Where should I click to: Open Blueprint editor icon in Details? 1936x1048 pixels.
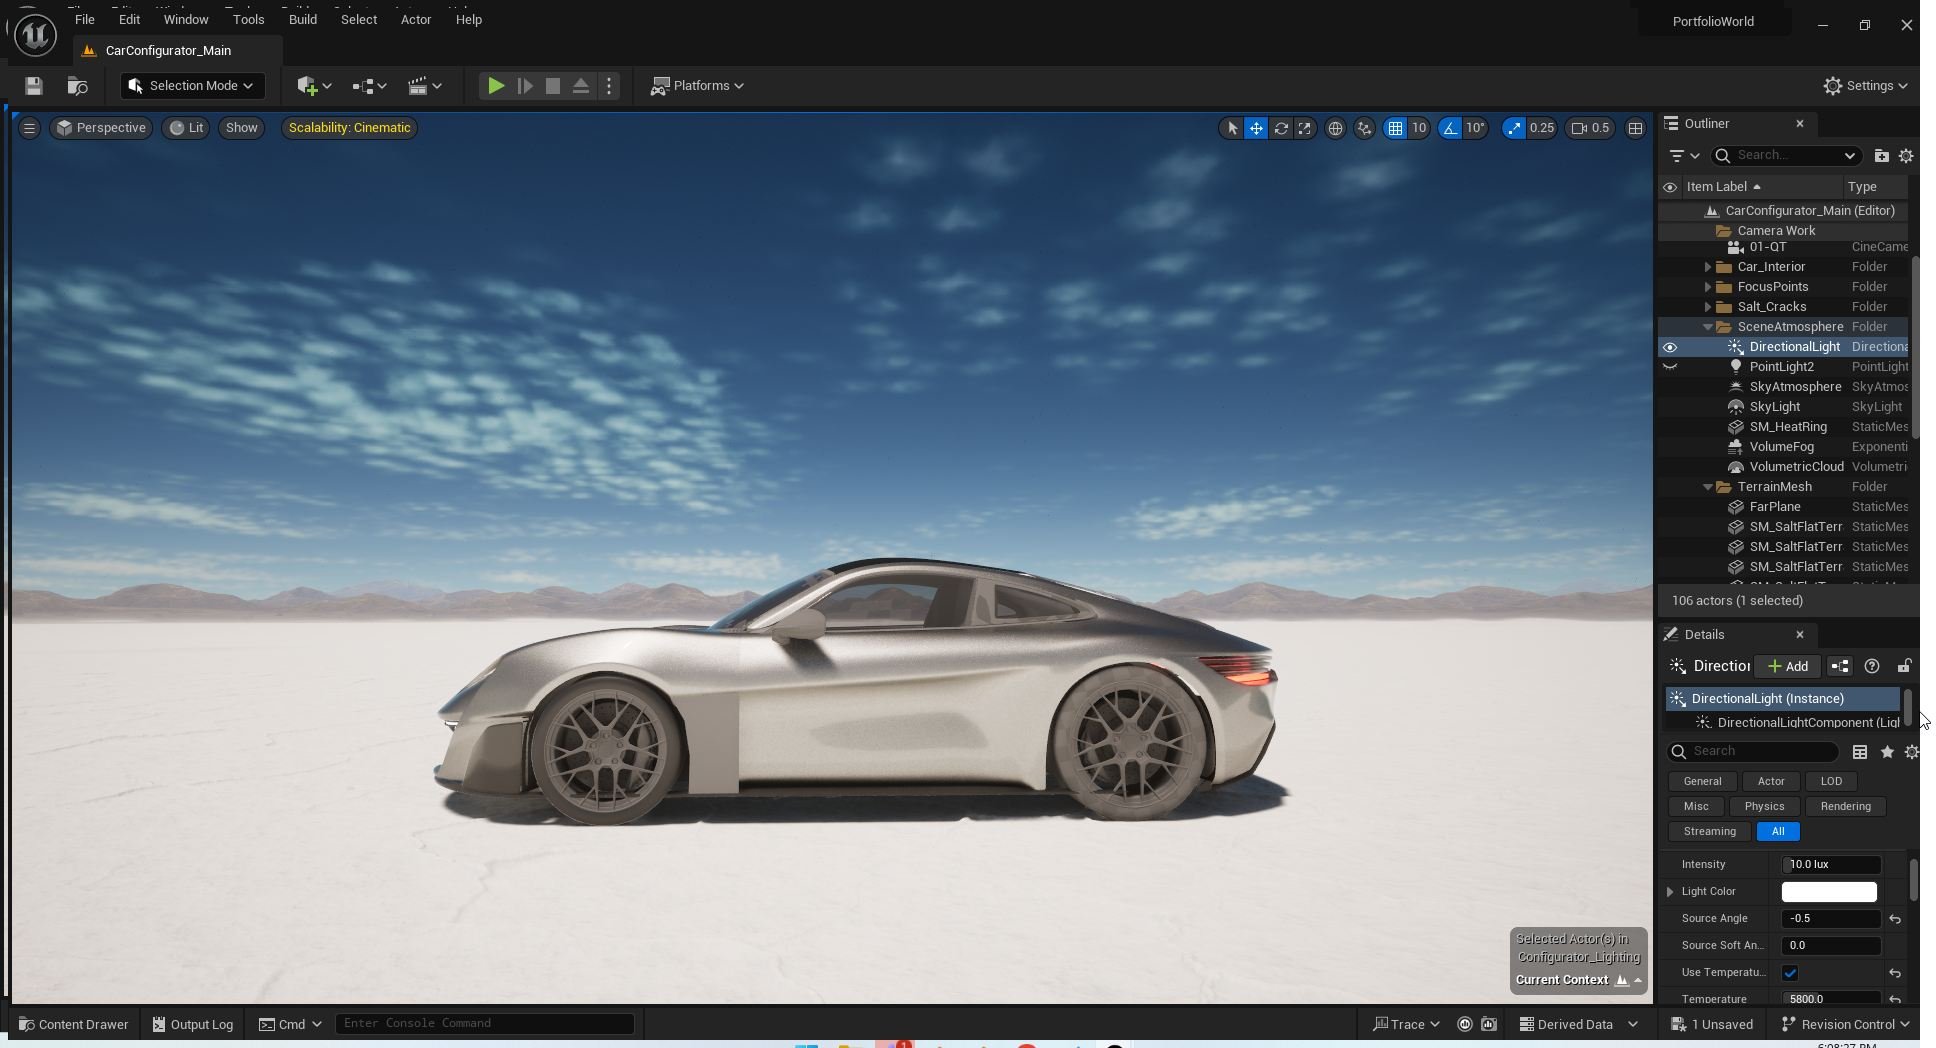tap(1840, 666)
